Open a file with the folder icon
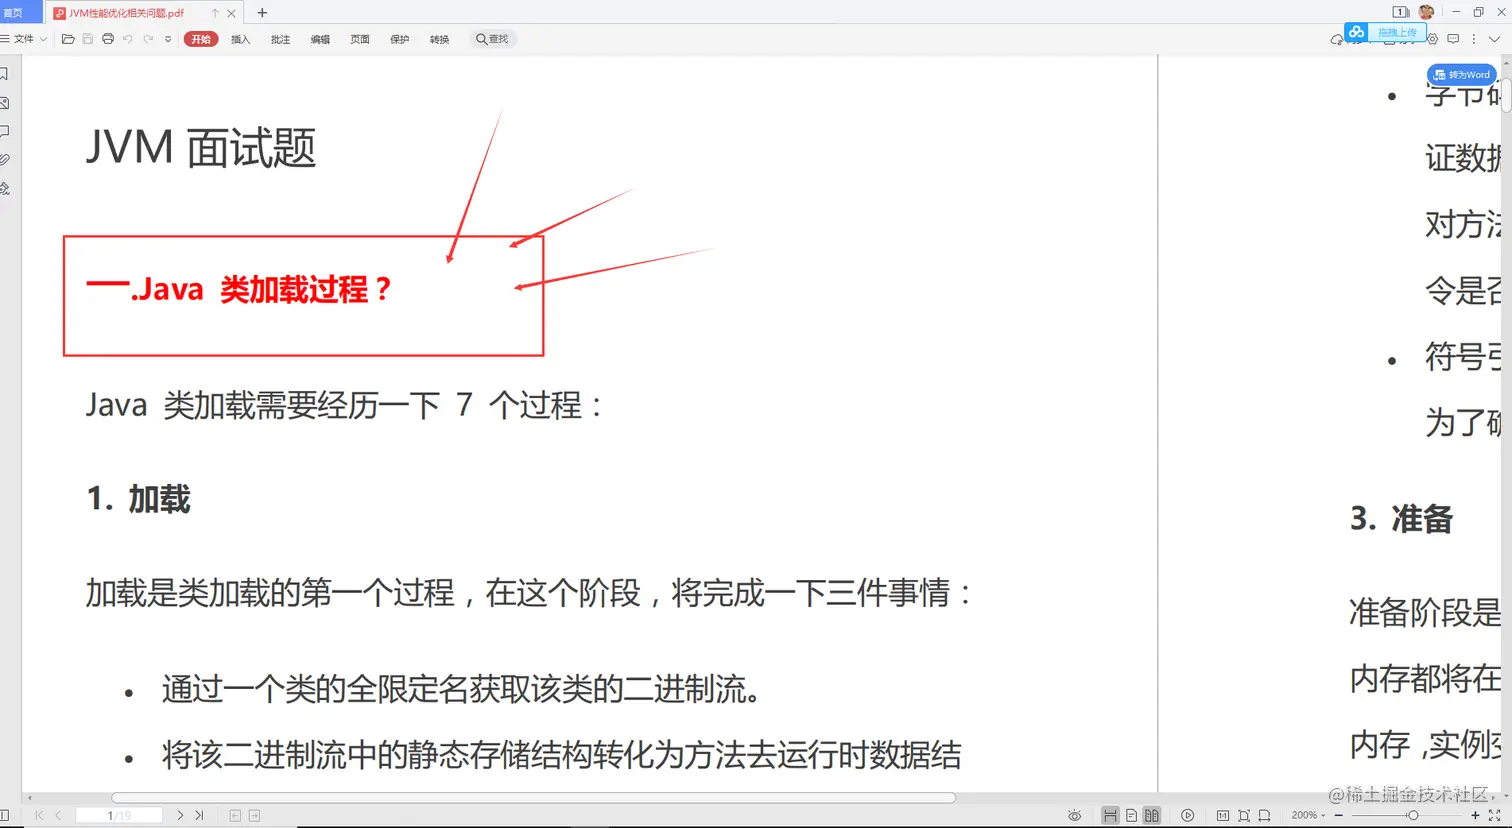This screenshot has height=828, width=1512. [67, 39]
